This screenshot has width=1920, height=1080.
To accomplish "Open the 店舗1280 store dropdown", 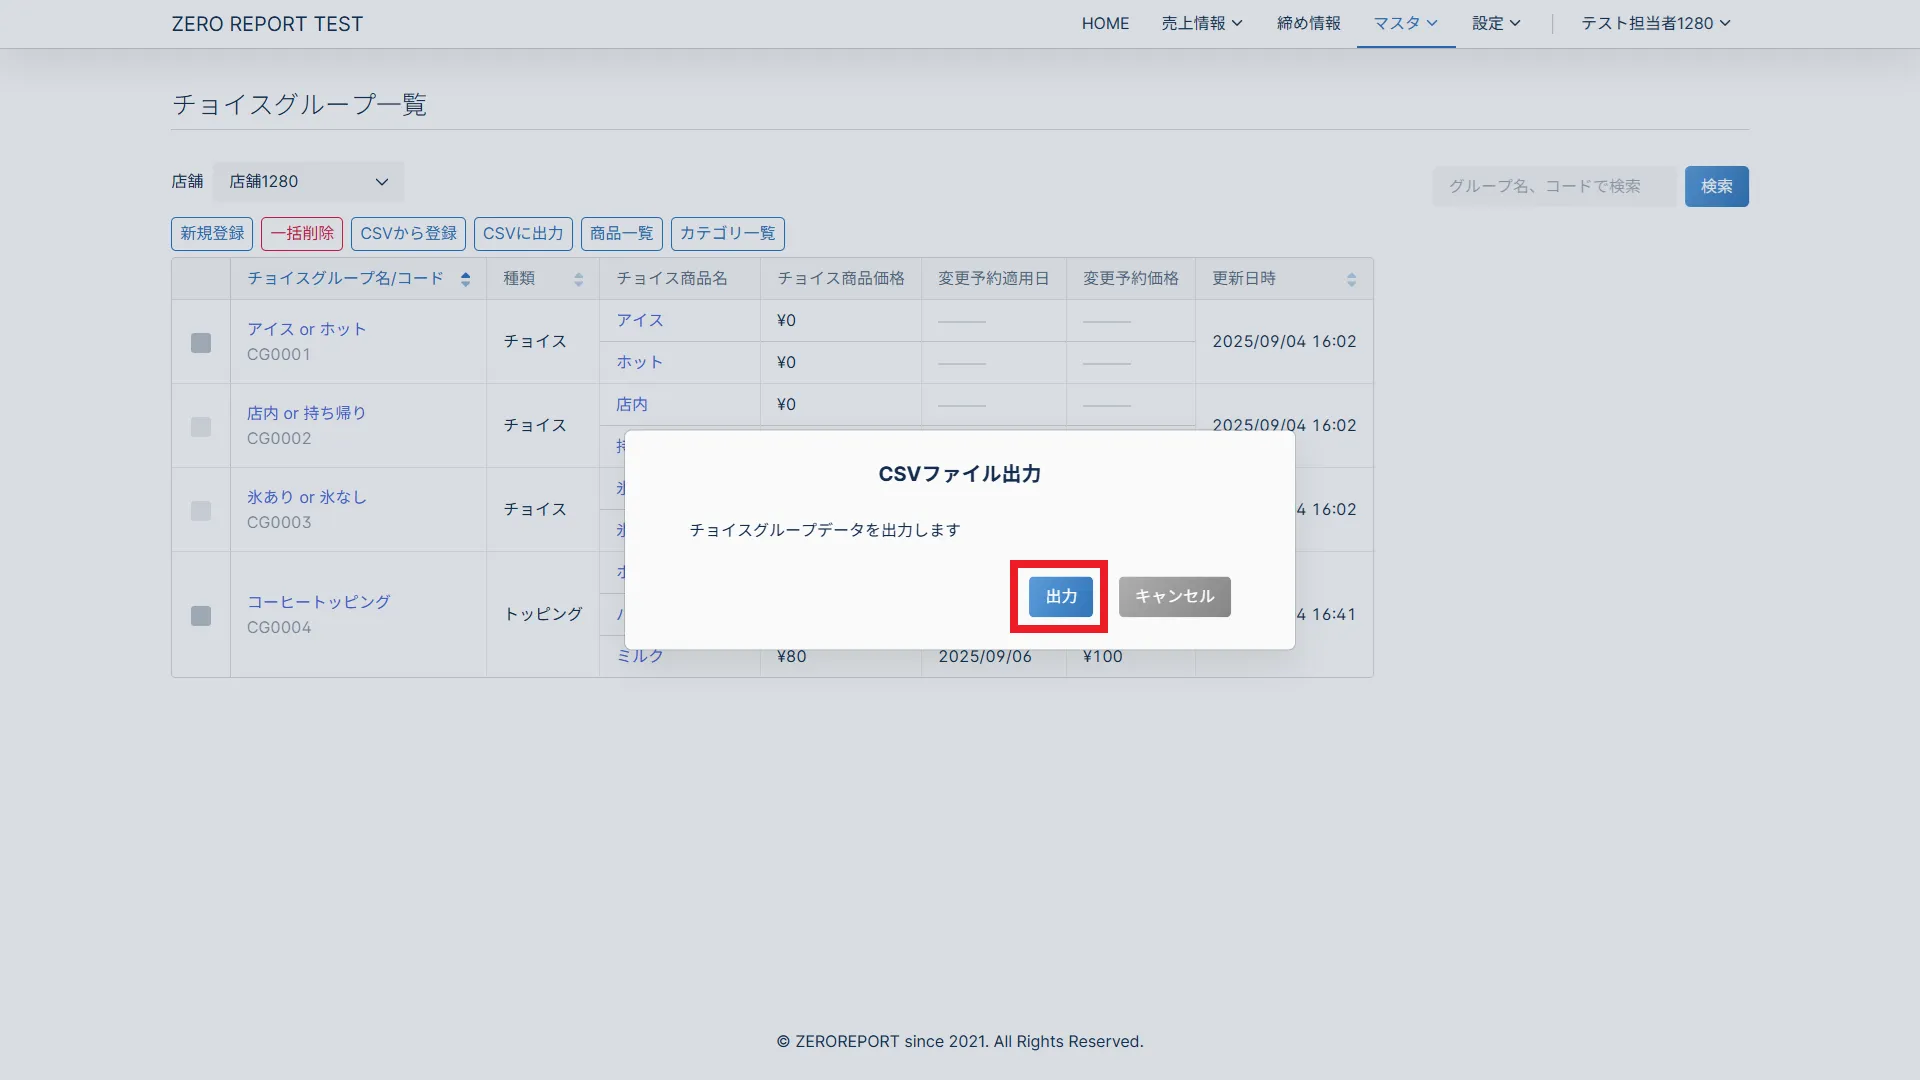I will pyautogui.click(x=308, y=182).
